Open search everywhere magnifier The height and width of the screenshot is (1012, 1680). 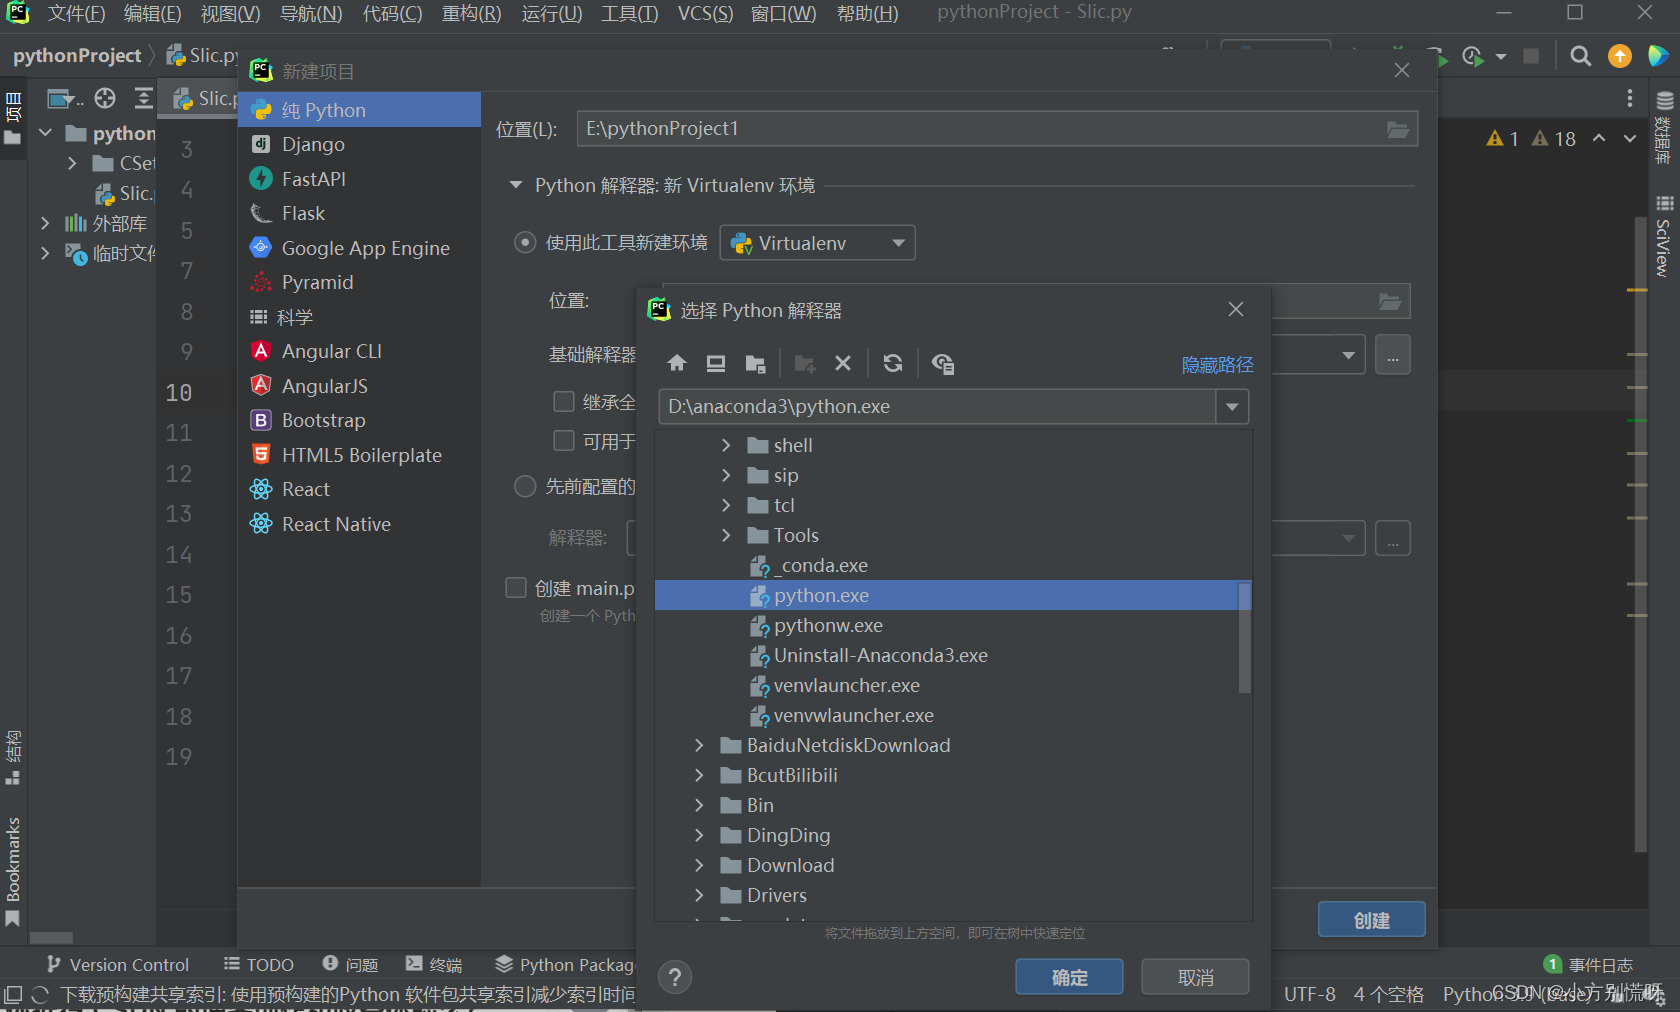(1580, 56)
